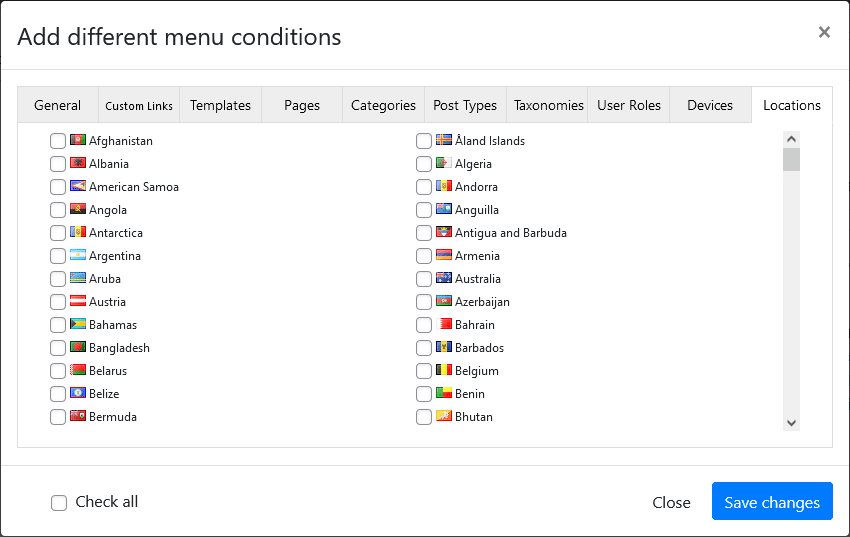850x537 pixels.
Task: Click the Close text button
Action: [671, 503]
